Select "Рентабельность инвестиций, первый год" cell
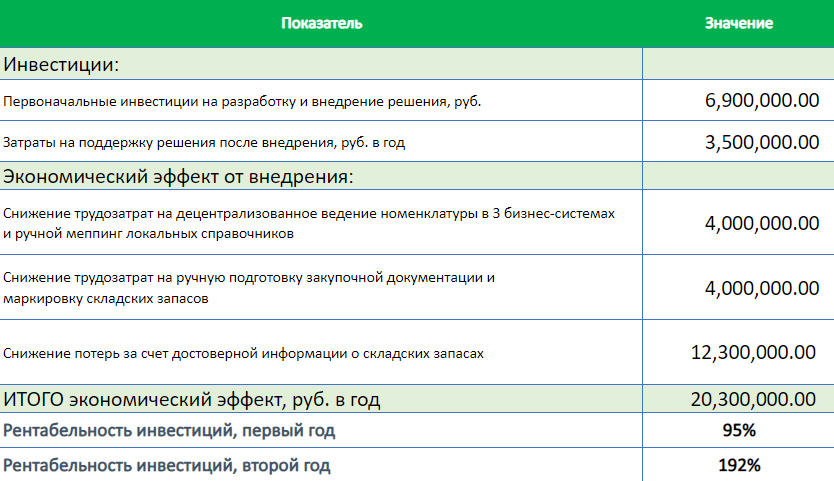 (x=169, y=432)
